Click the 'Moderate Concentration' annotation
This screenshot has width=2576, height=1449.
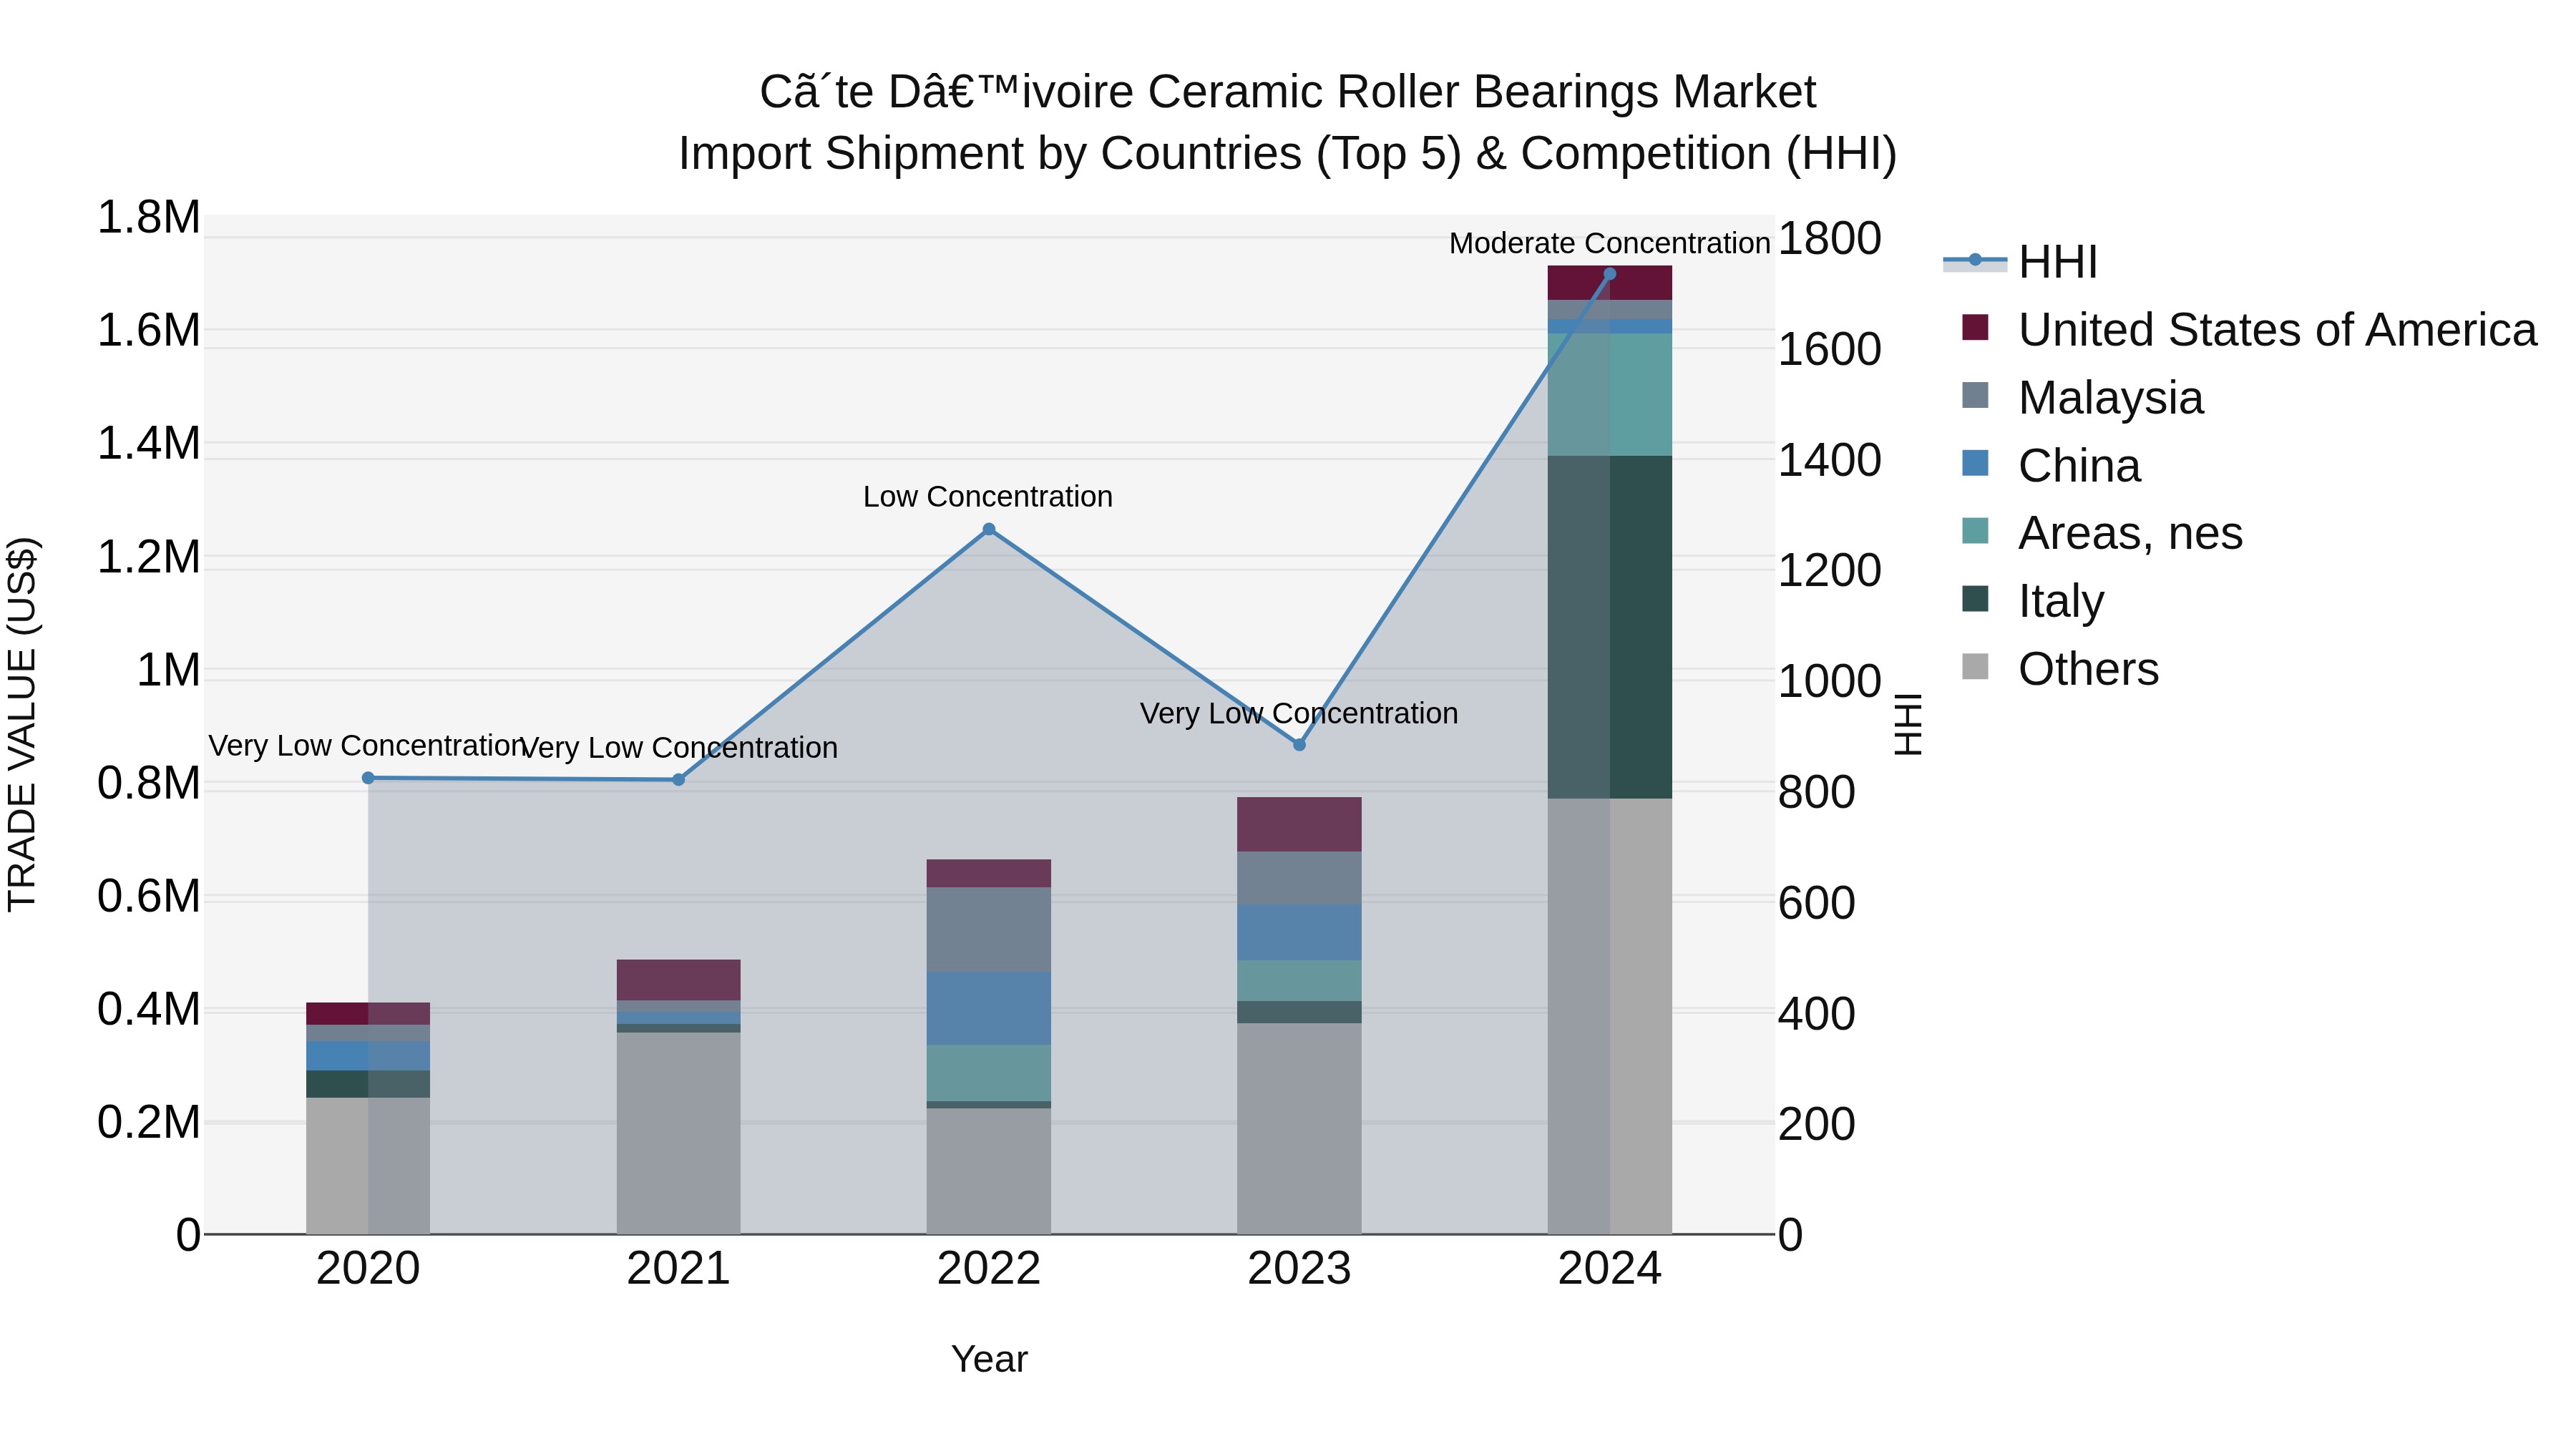coord(1610,243)
